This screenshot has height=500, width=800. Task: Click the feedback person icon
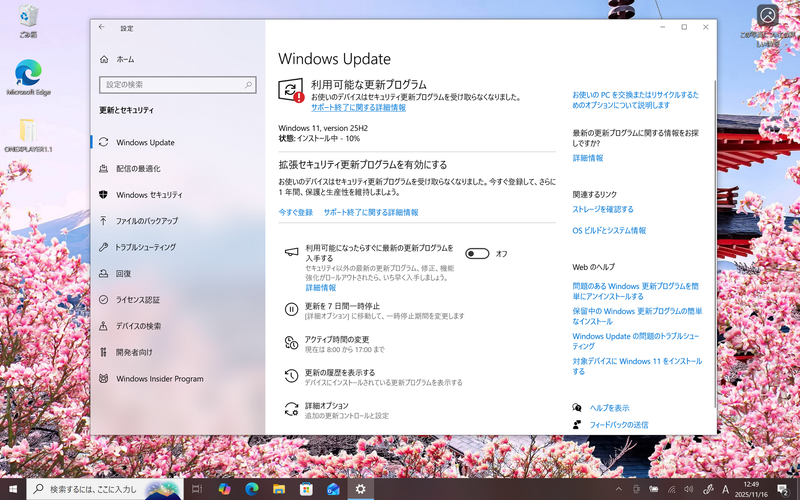click(577, 424)
